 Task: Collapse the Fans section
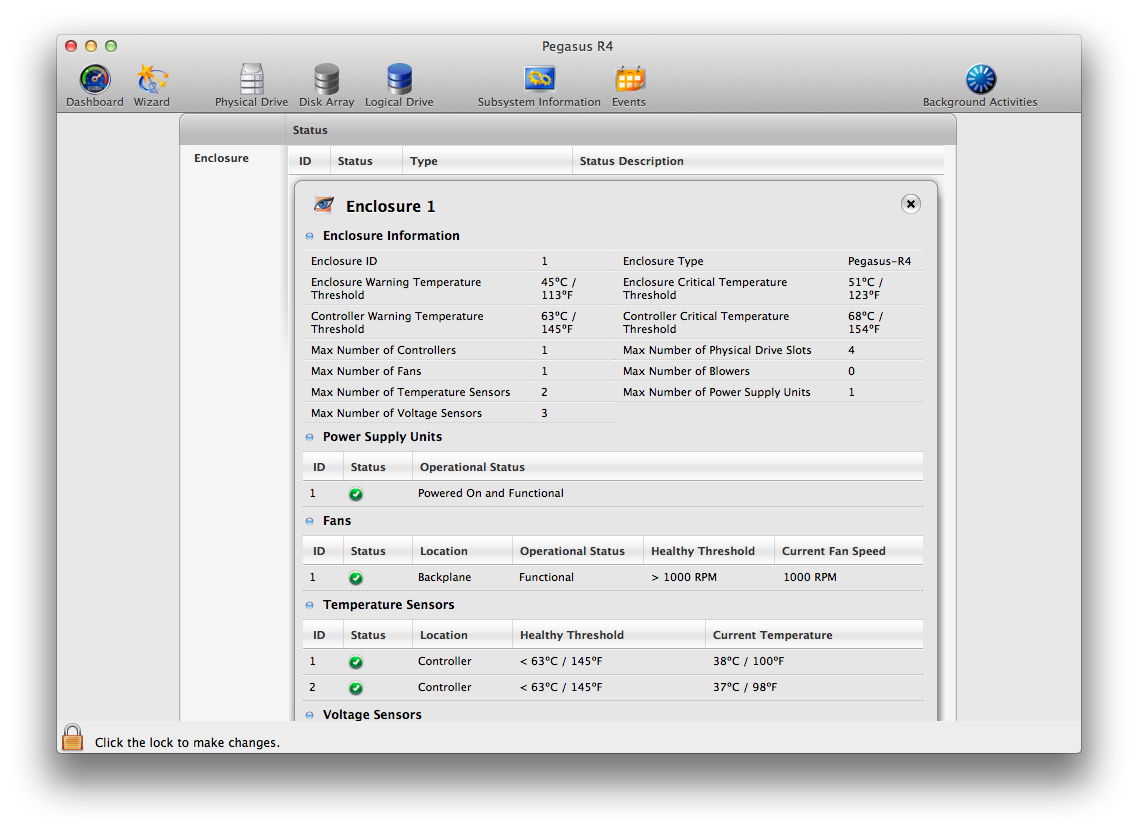310,522
